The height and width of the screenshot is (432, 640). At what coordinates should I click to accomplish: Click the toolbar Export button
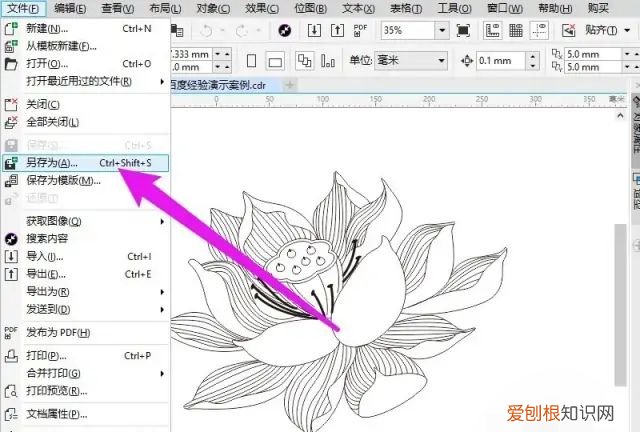(337, 30)
